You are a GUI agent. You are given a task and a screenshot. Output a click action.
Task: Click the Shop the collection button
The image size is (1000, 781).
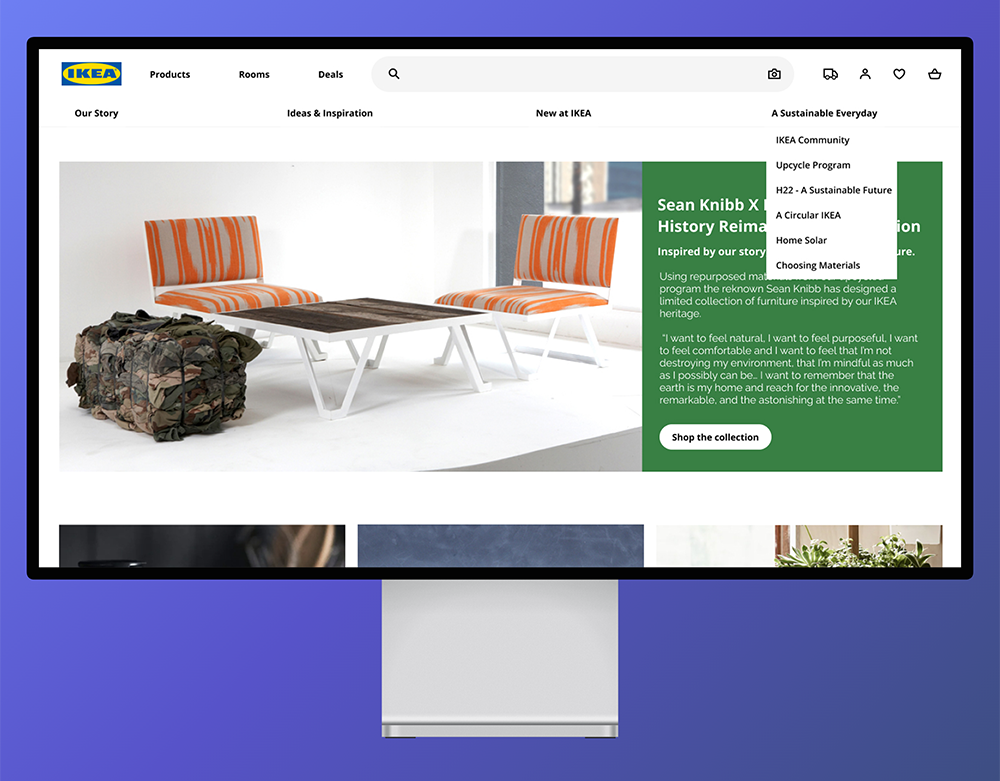click(715, 437)
